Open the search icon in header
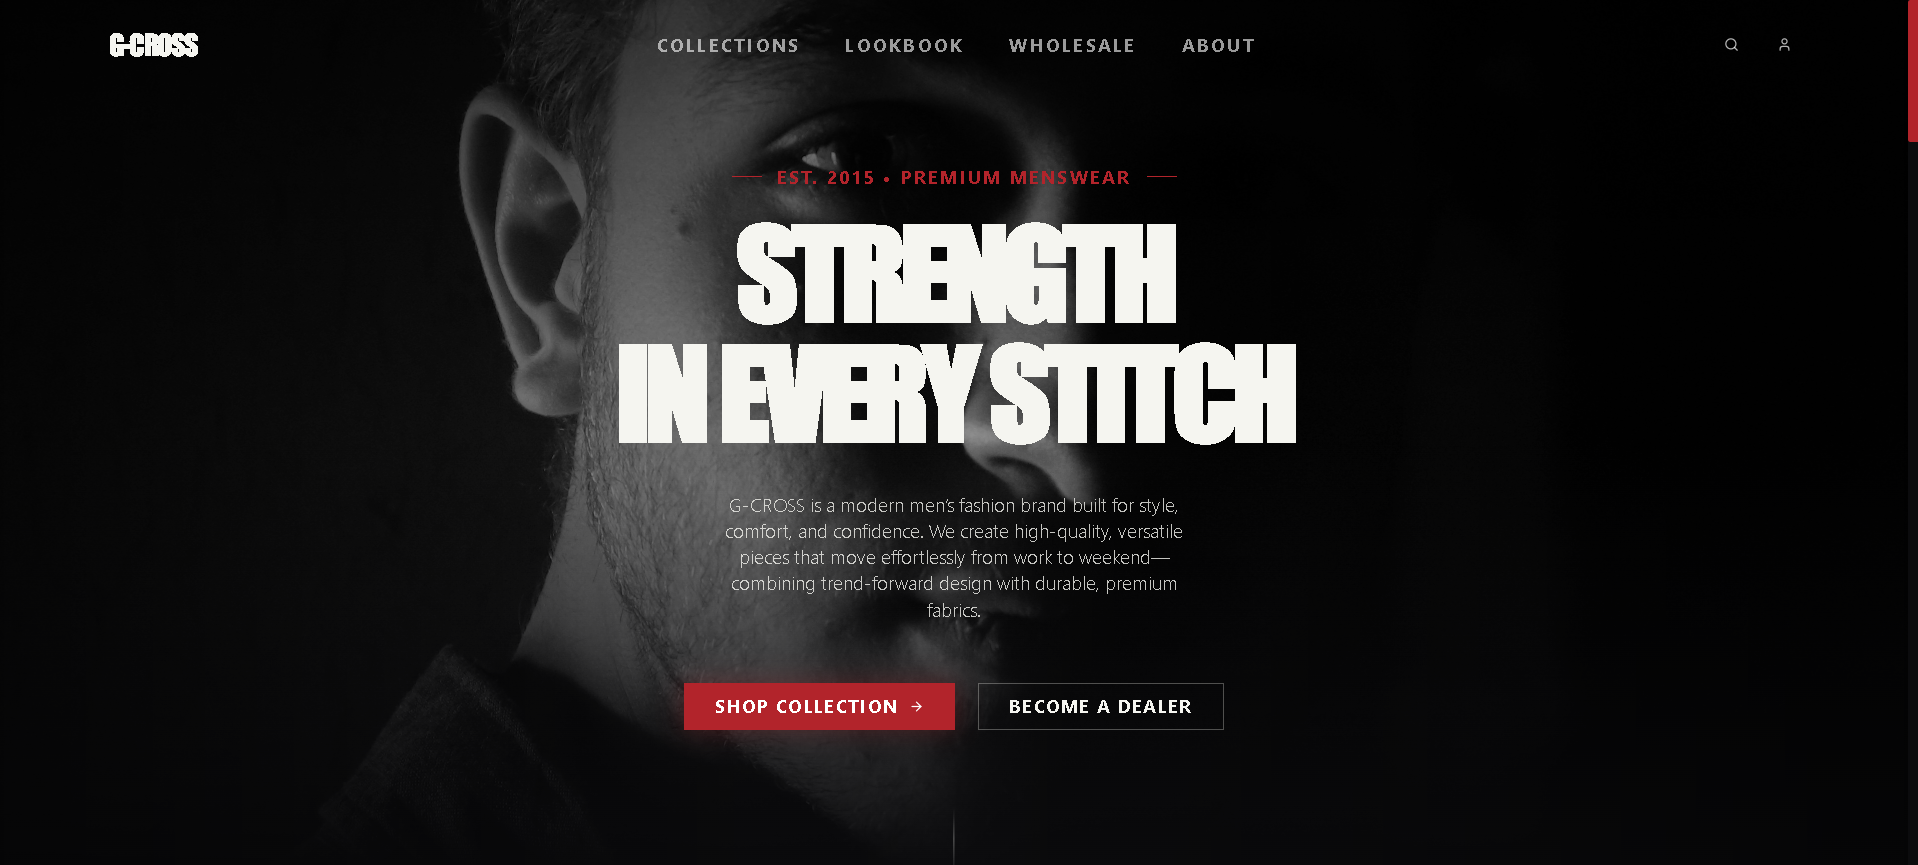This screenshot has height=865, width=1918. tap(1731, 45)
